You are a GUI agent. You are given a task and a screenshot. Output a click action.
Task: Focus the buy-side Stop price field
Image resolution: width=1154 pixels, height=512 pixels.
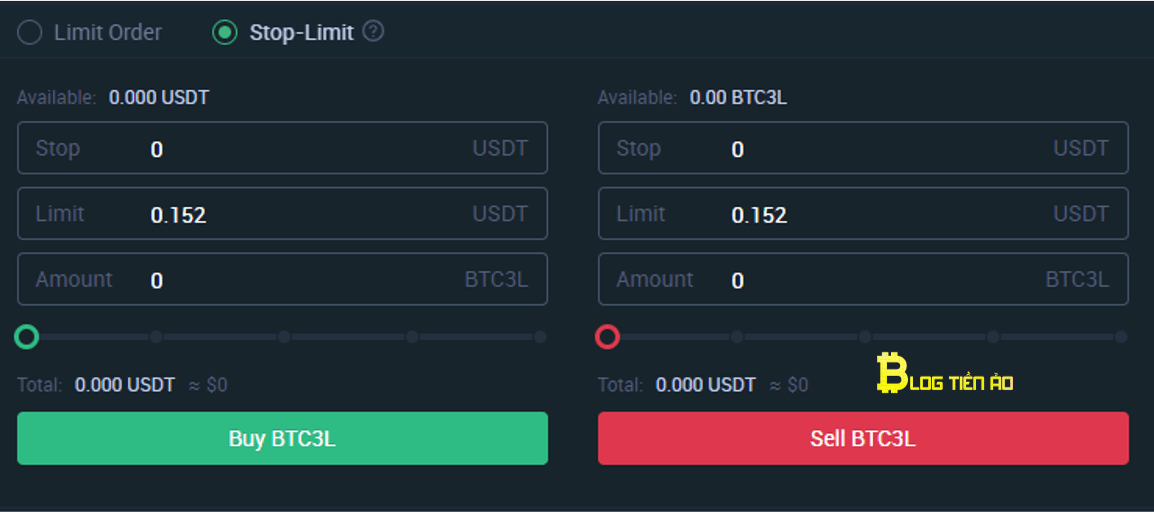[x=283, y=148]
